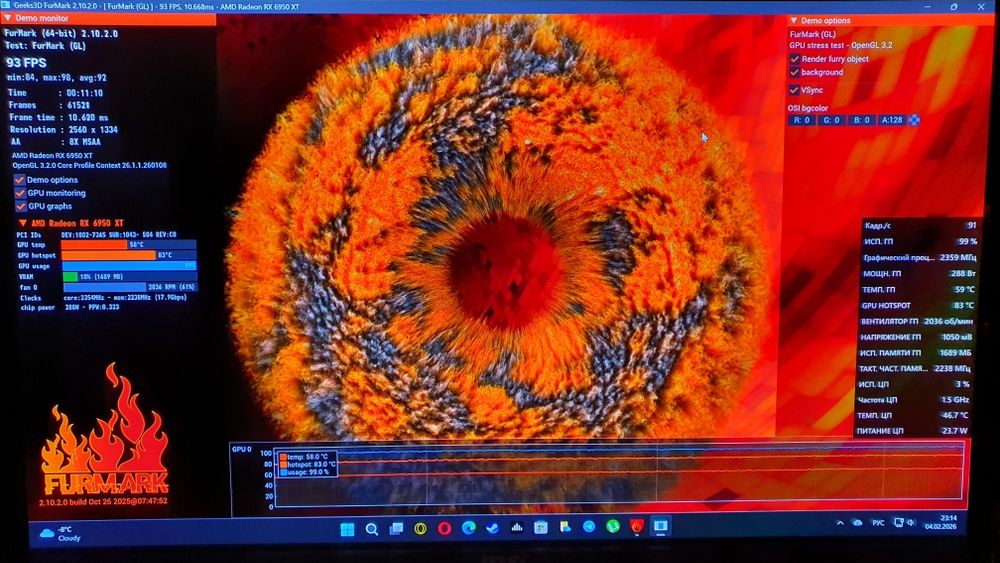Open the green phone app on taskbar
Screen dimensions: 1000x563
click(x=612, y=526)
